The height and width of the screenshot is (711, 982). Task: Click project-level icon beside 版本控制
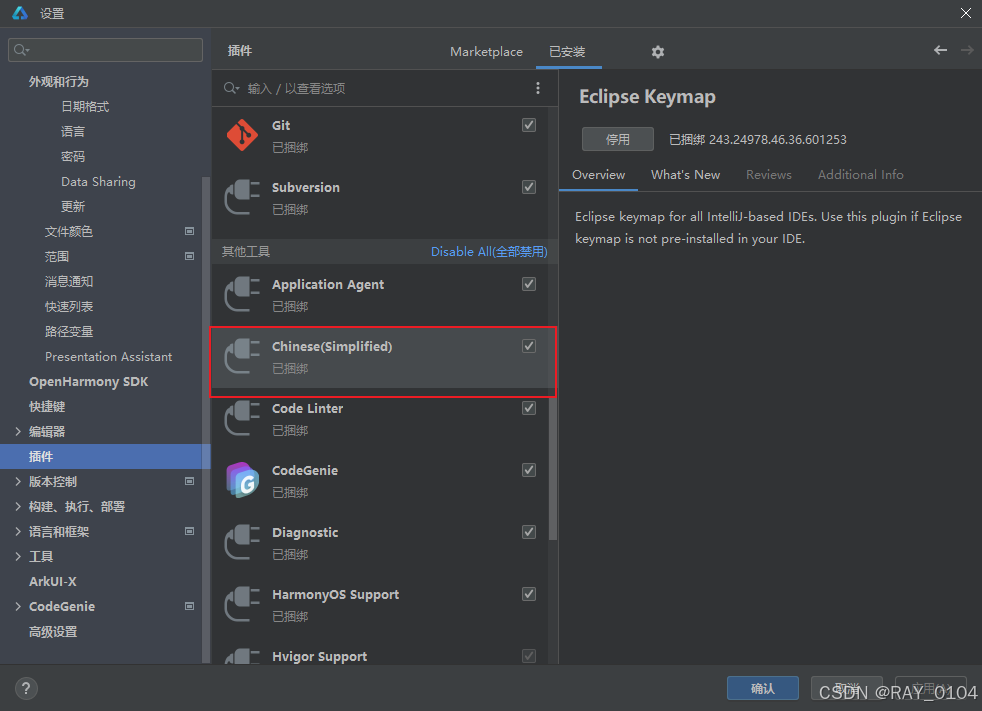[189, 481]
